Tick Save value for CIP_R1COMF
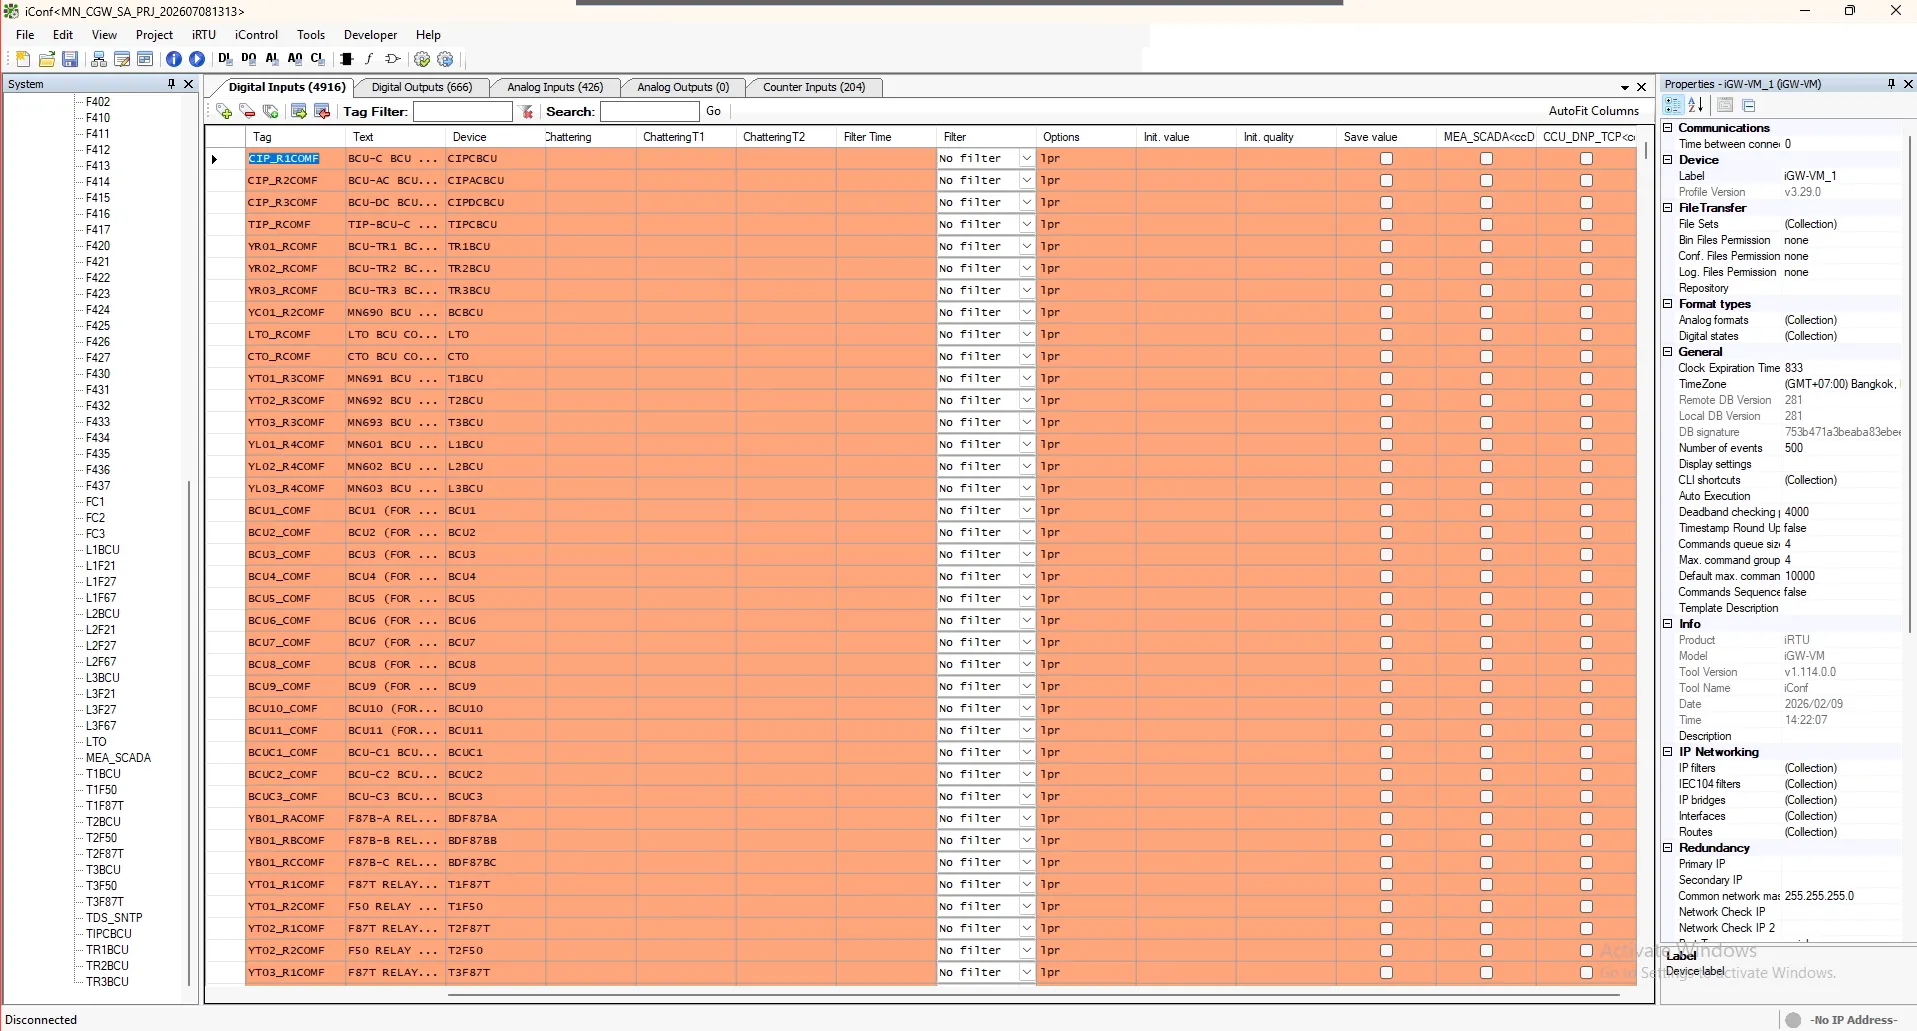 click(x=1386, y=158)
